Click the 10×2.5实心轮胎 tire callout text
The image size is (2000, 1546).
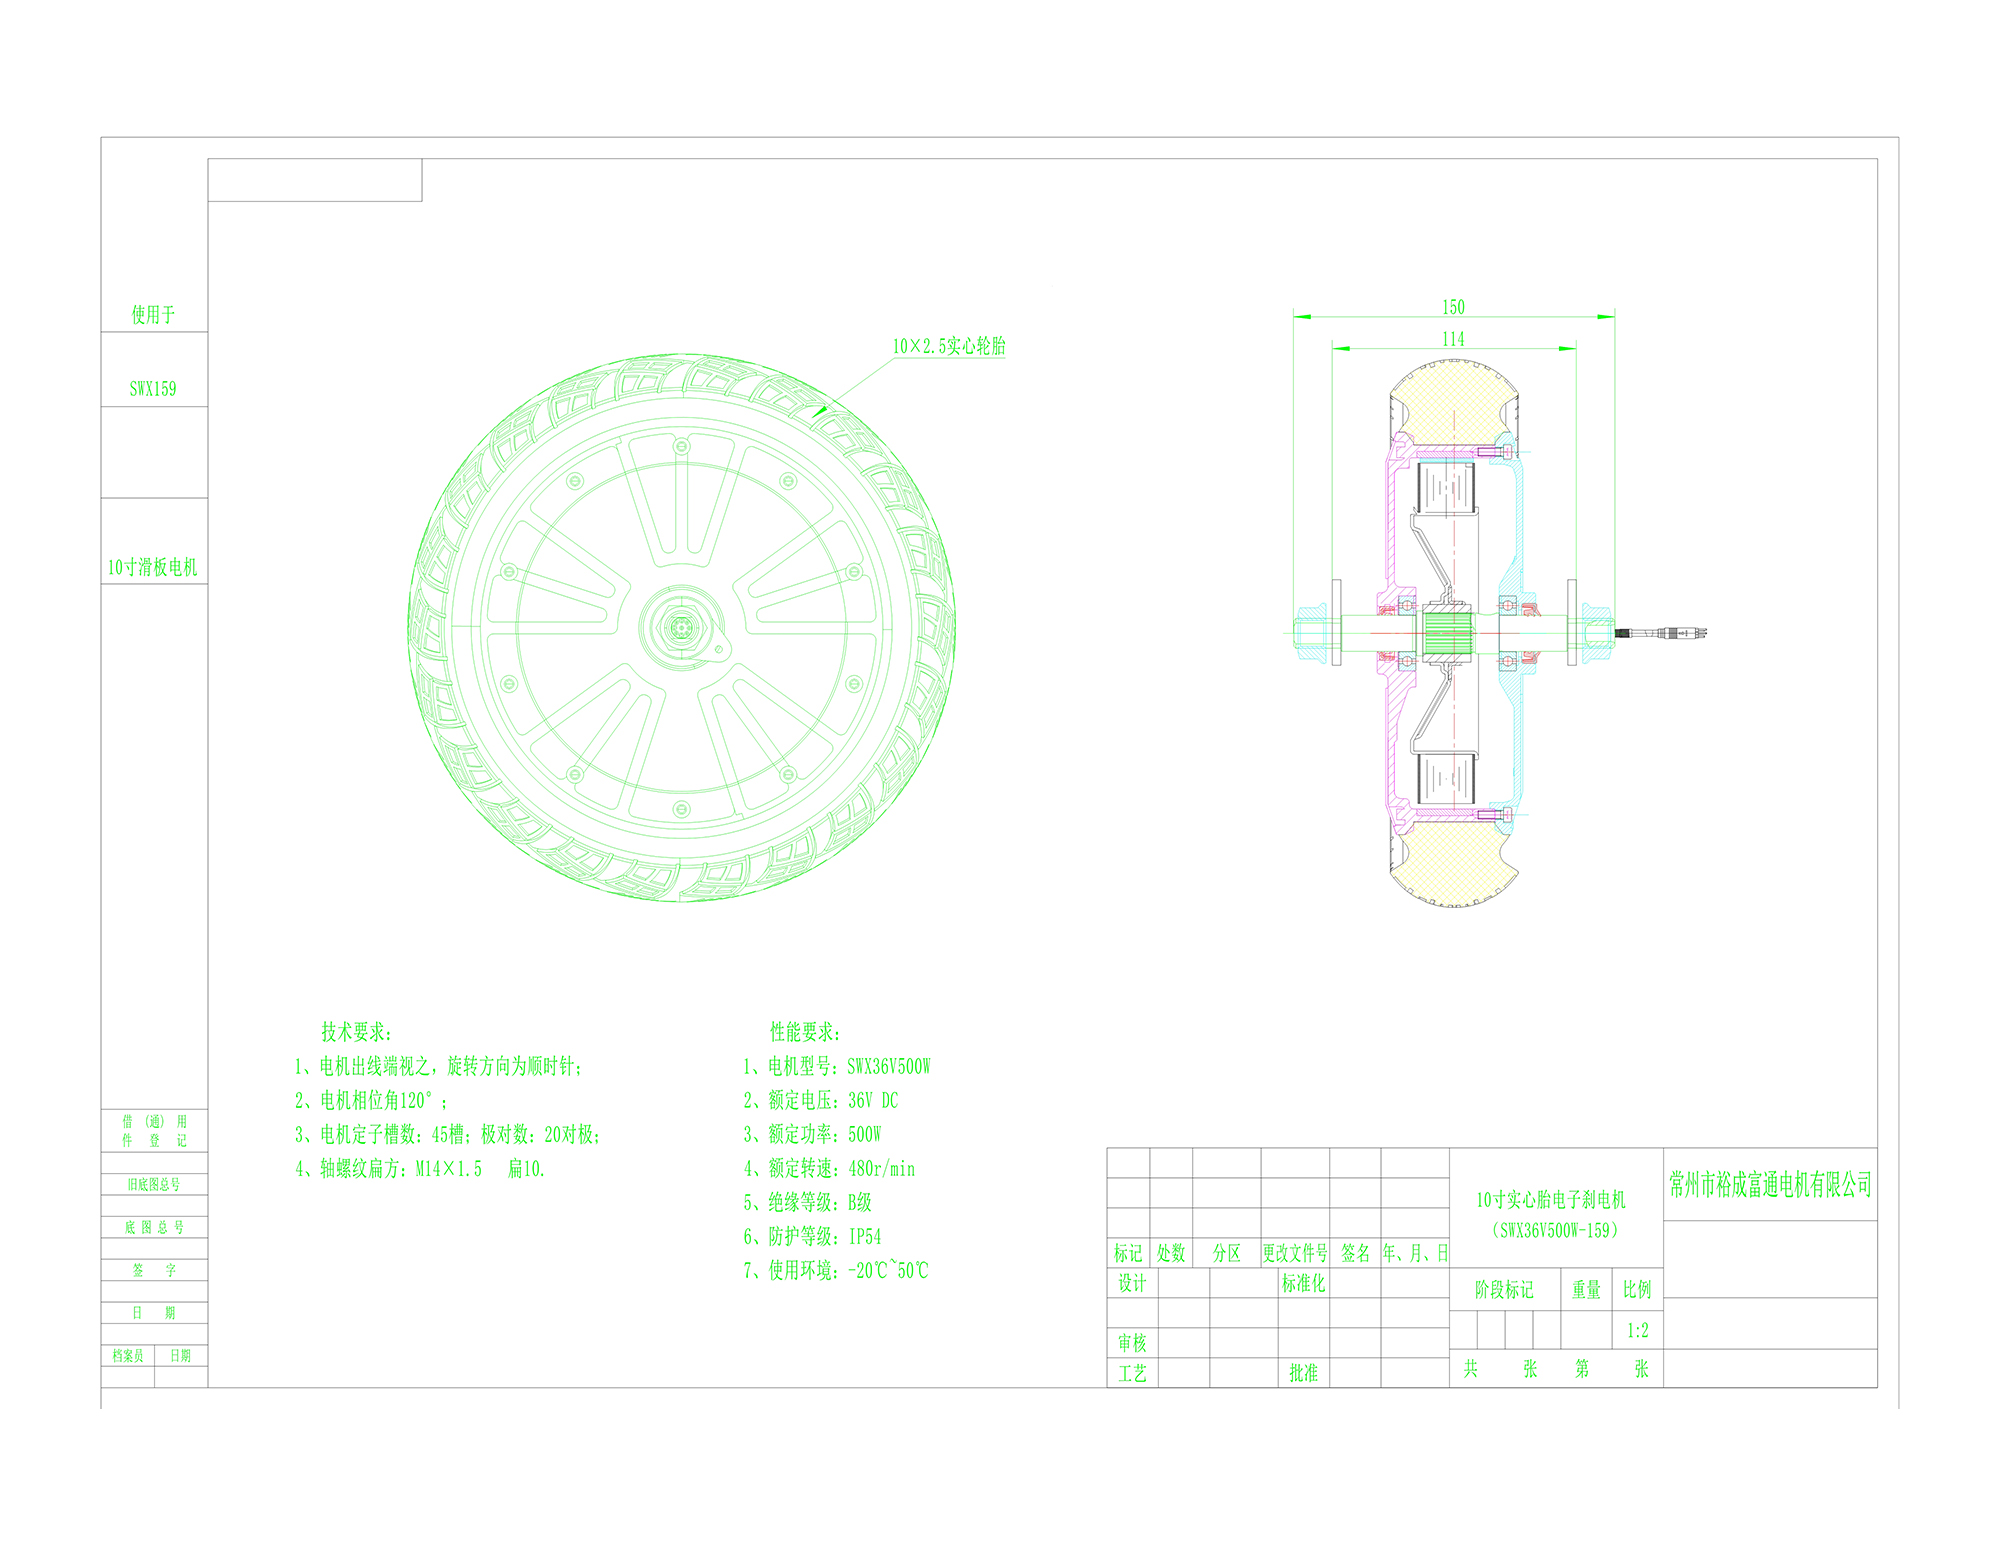(949, 346)
